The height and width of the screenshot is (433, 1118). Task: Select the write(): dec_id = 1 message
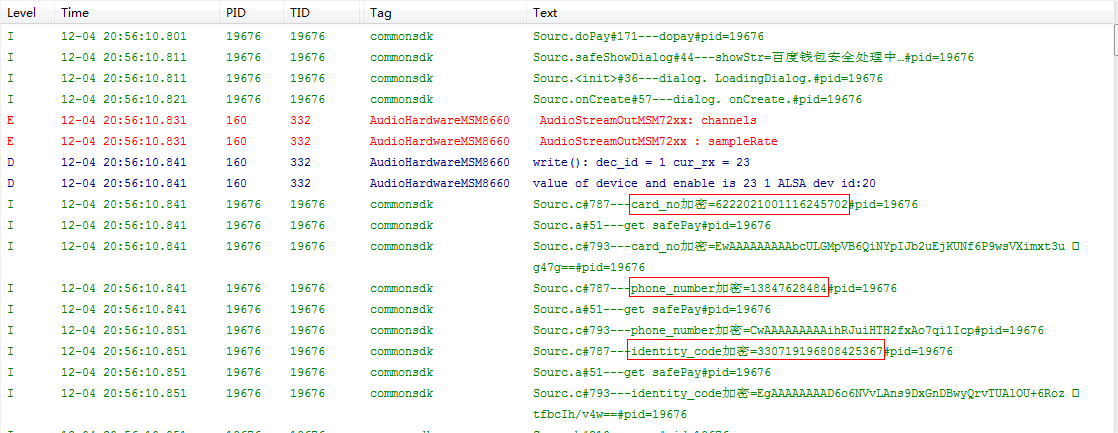641,162
